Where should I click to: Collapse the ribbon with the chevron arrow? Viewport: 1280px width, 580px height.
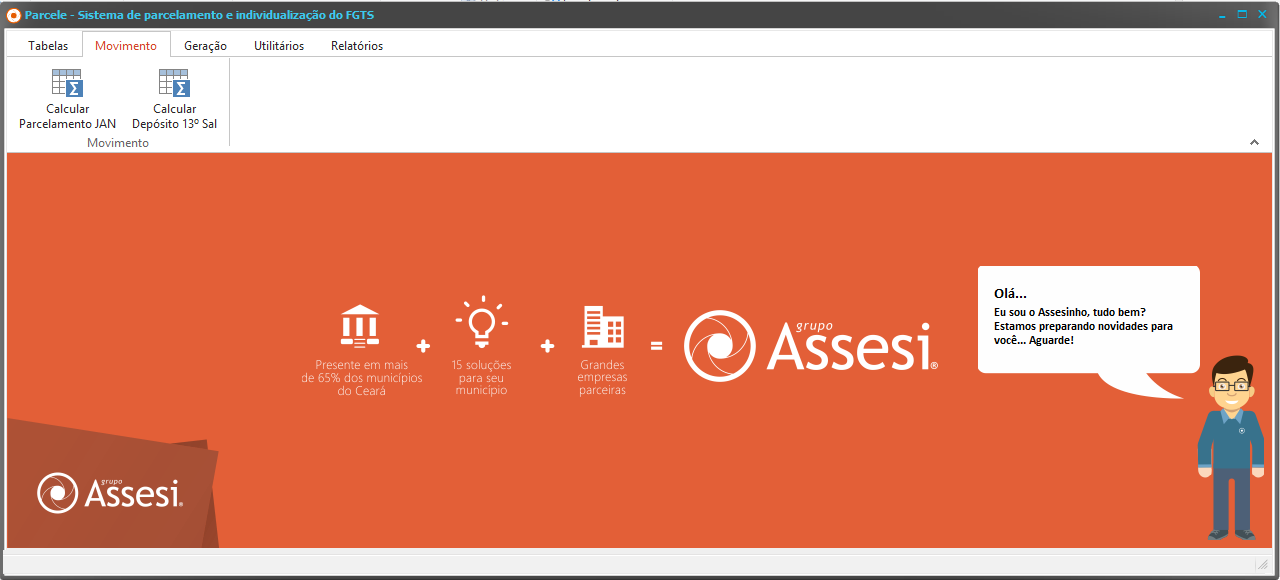click(1254, 143)
